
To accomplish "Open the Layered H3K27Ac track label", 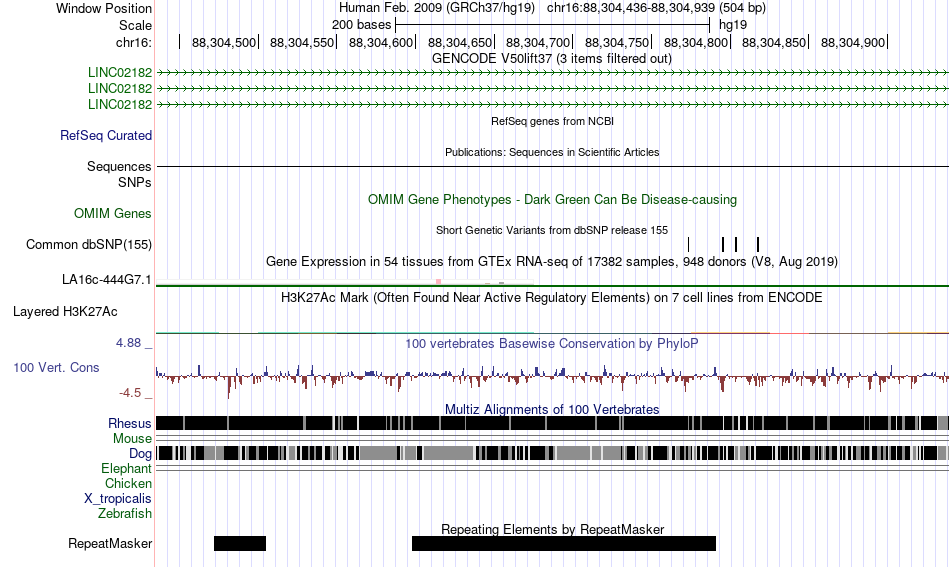I will tap(65, 312).
